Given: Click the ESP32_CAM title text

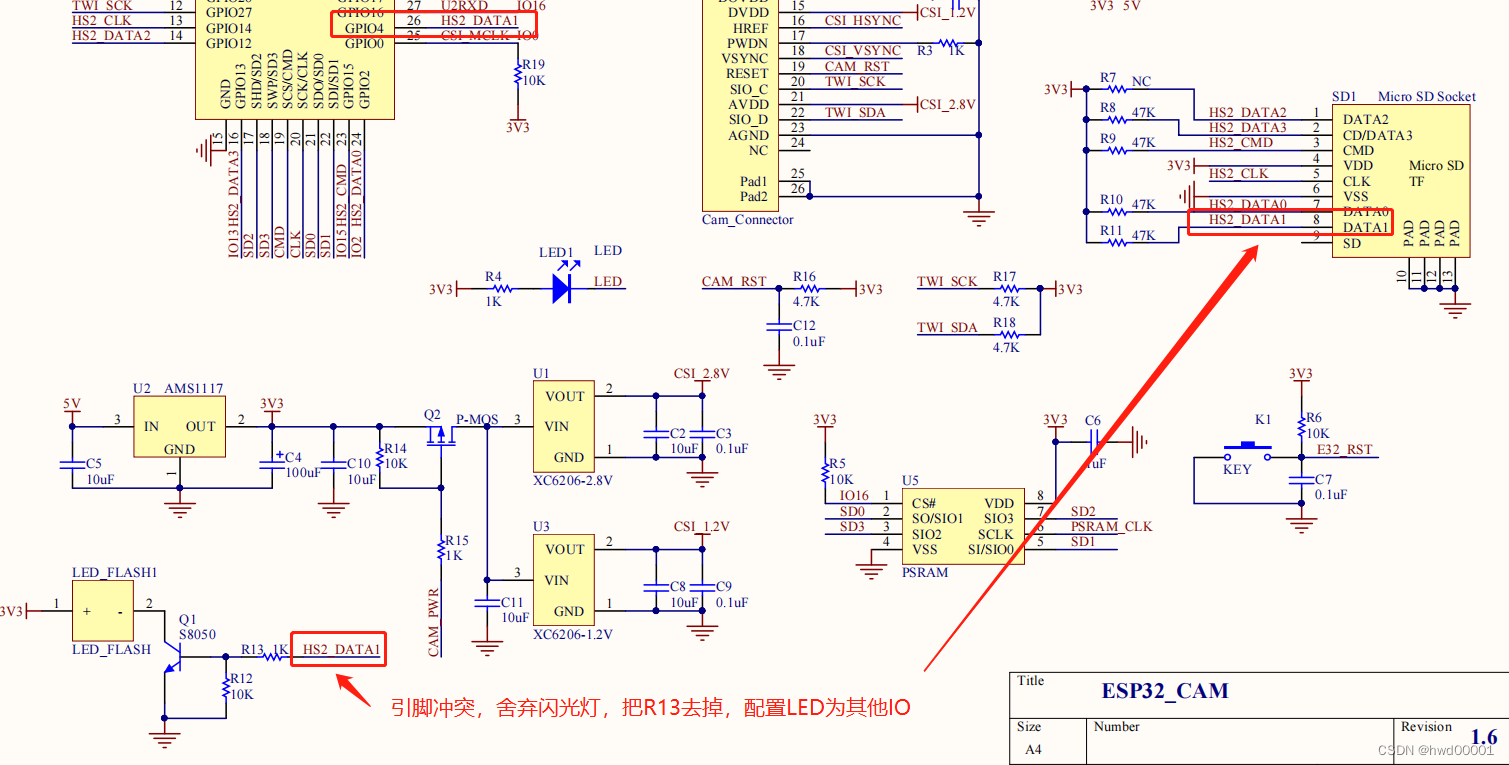Looking at the screenshot, I should [x=1165, y=691].
